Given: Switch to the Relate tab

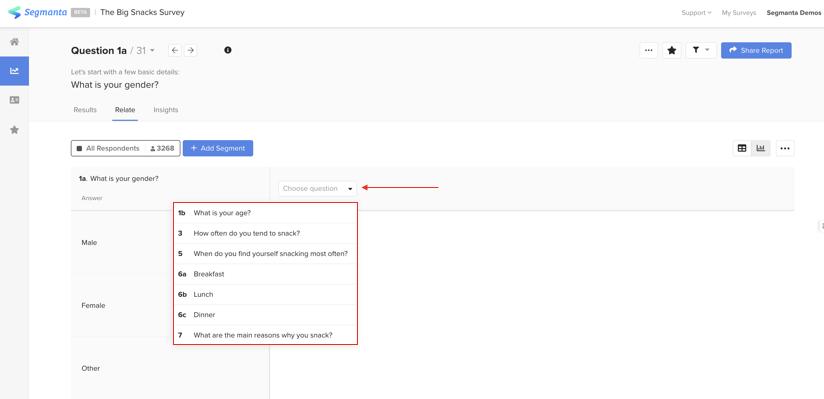Looking at the screenshot, I should pos(125,110).
